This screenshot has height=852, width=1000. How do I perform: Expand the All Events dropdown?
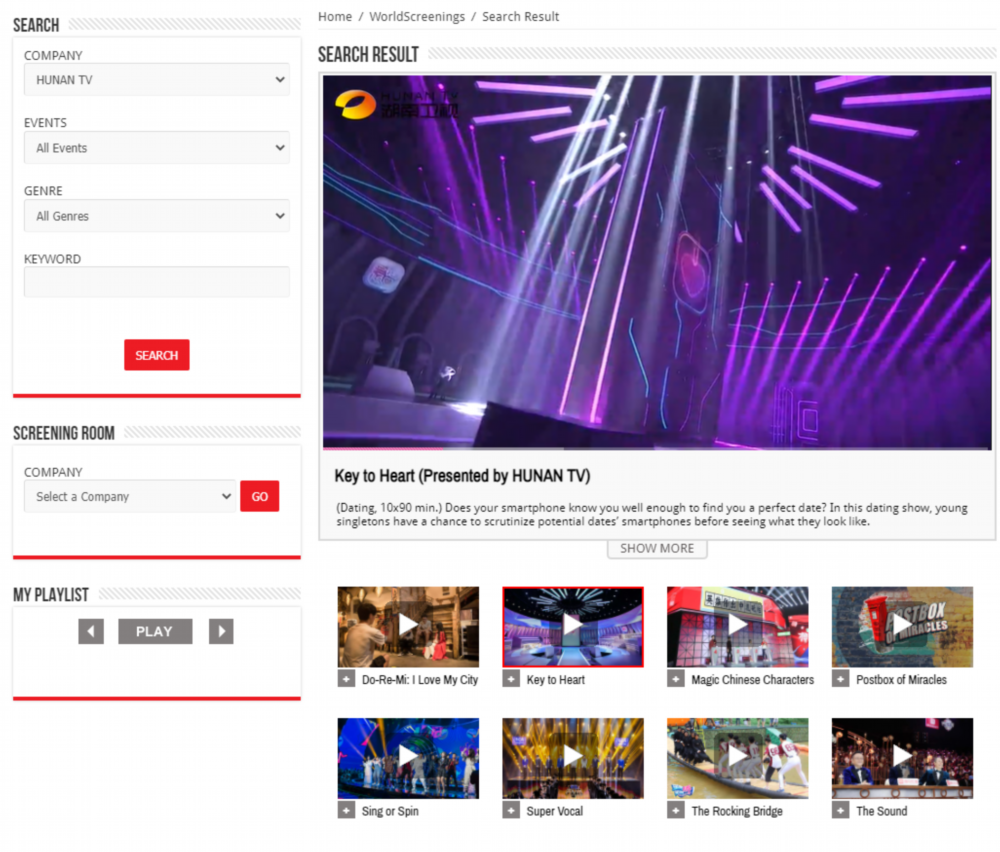pyautogui.click(x=157, y=148)
